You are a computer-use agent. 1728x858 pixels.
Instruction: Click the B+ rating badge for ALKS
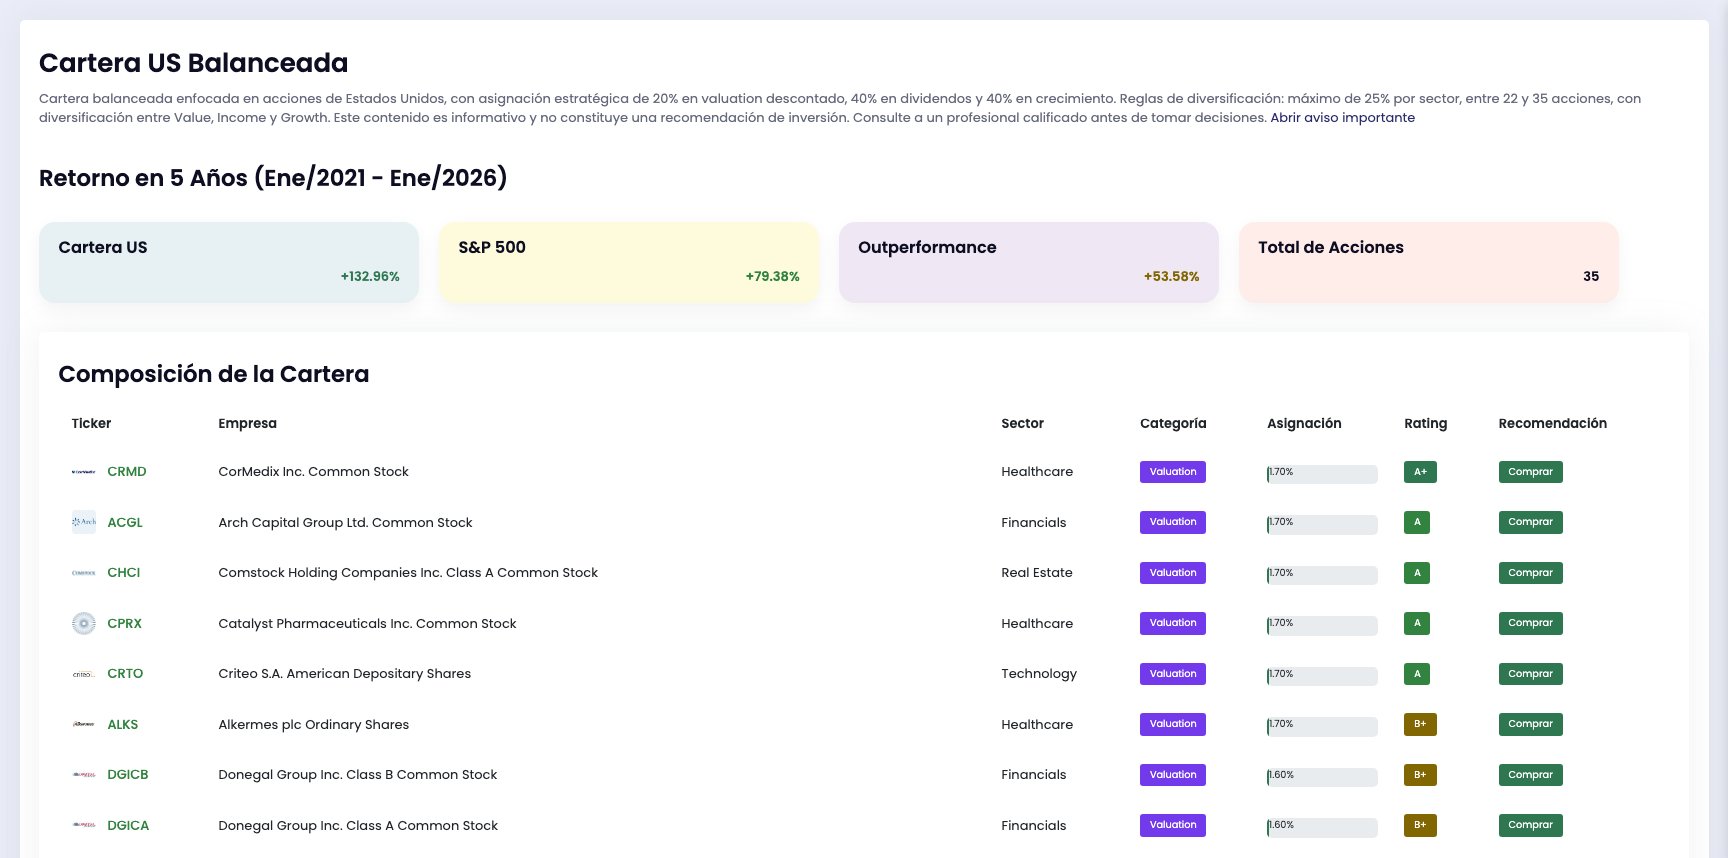pos(1420,724)
